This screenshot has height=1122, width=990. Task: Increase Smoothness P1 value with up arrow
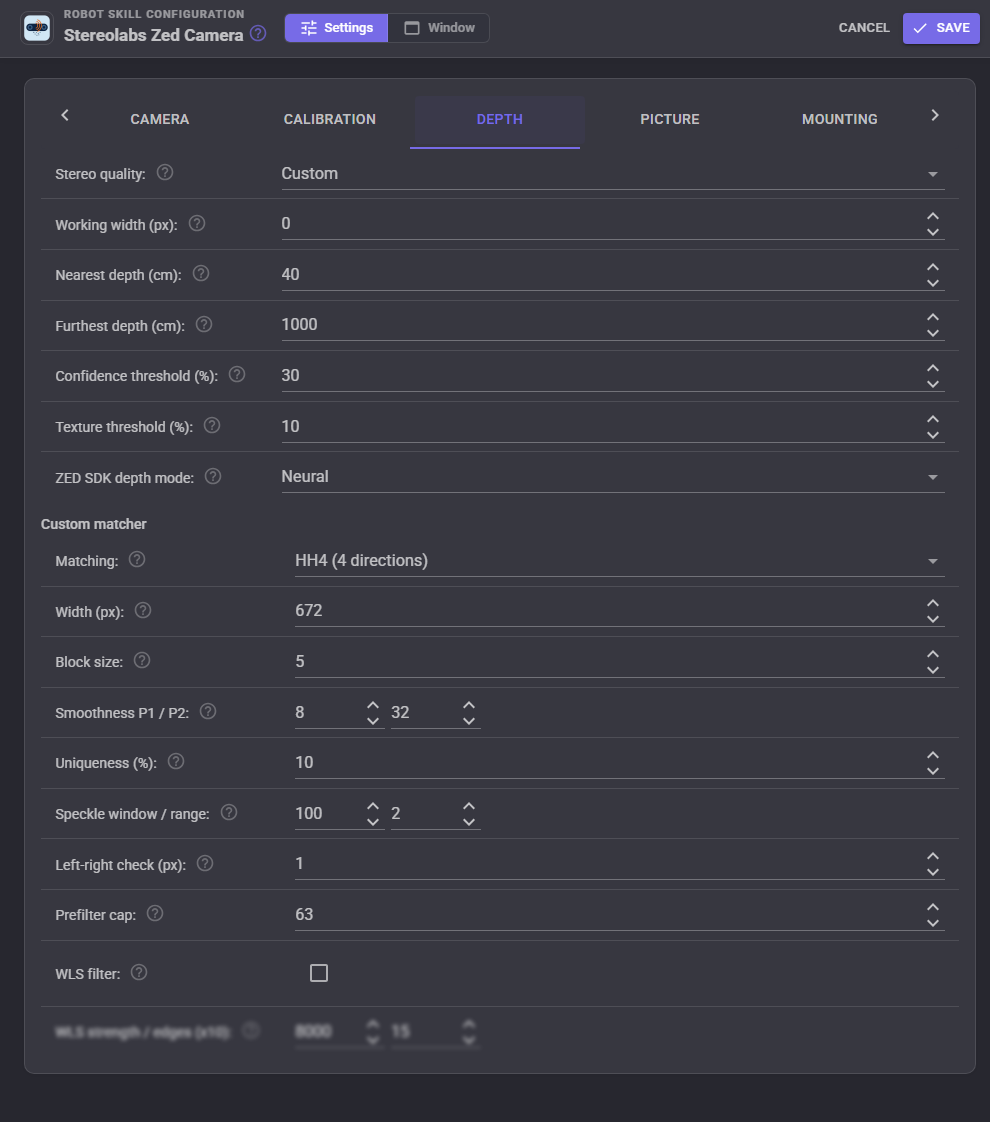373,705
